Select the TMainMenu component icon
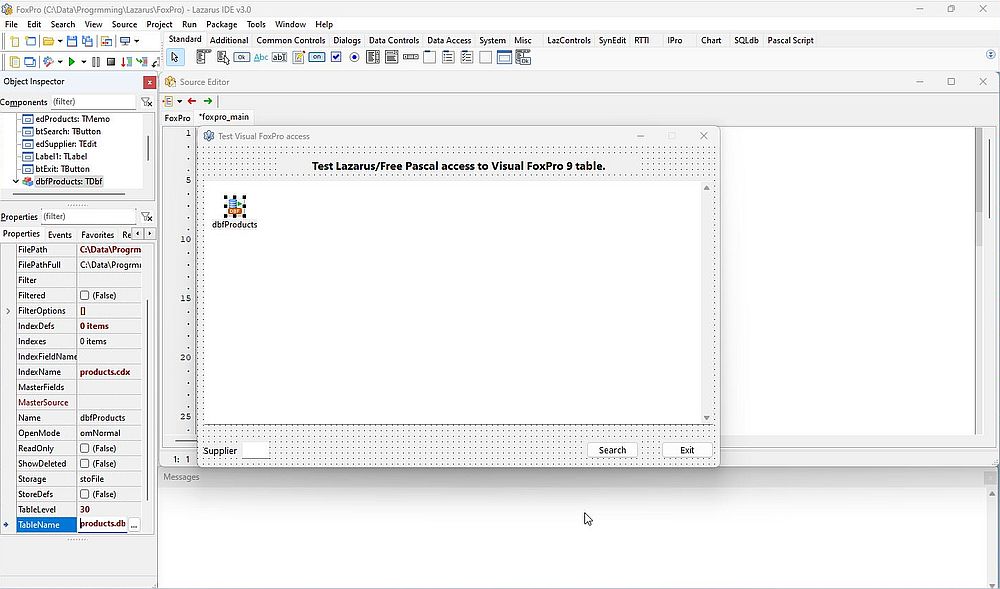Image resolution: width=1000 pixels, height=589 pixels. [x=203, y=57]
